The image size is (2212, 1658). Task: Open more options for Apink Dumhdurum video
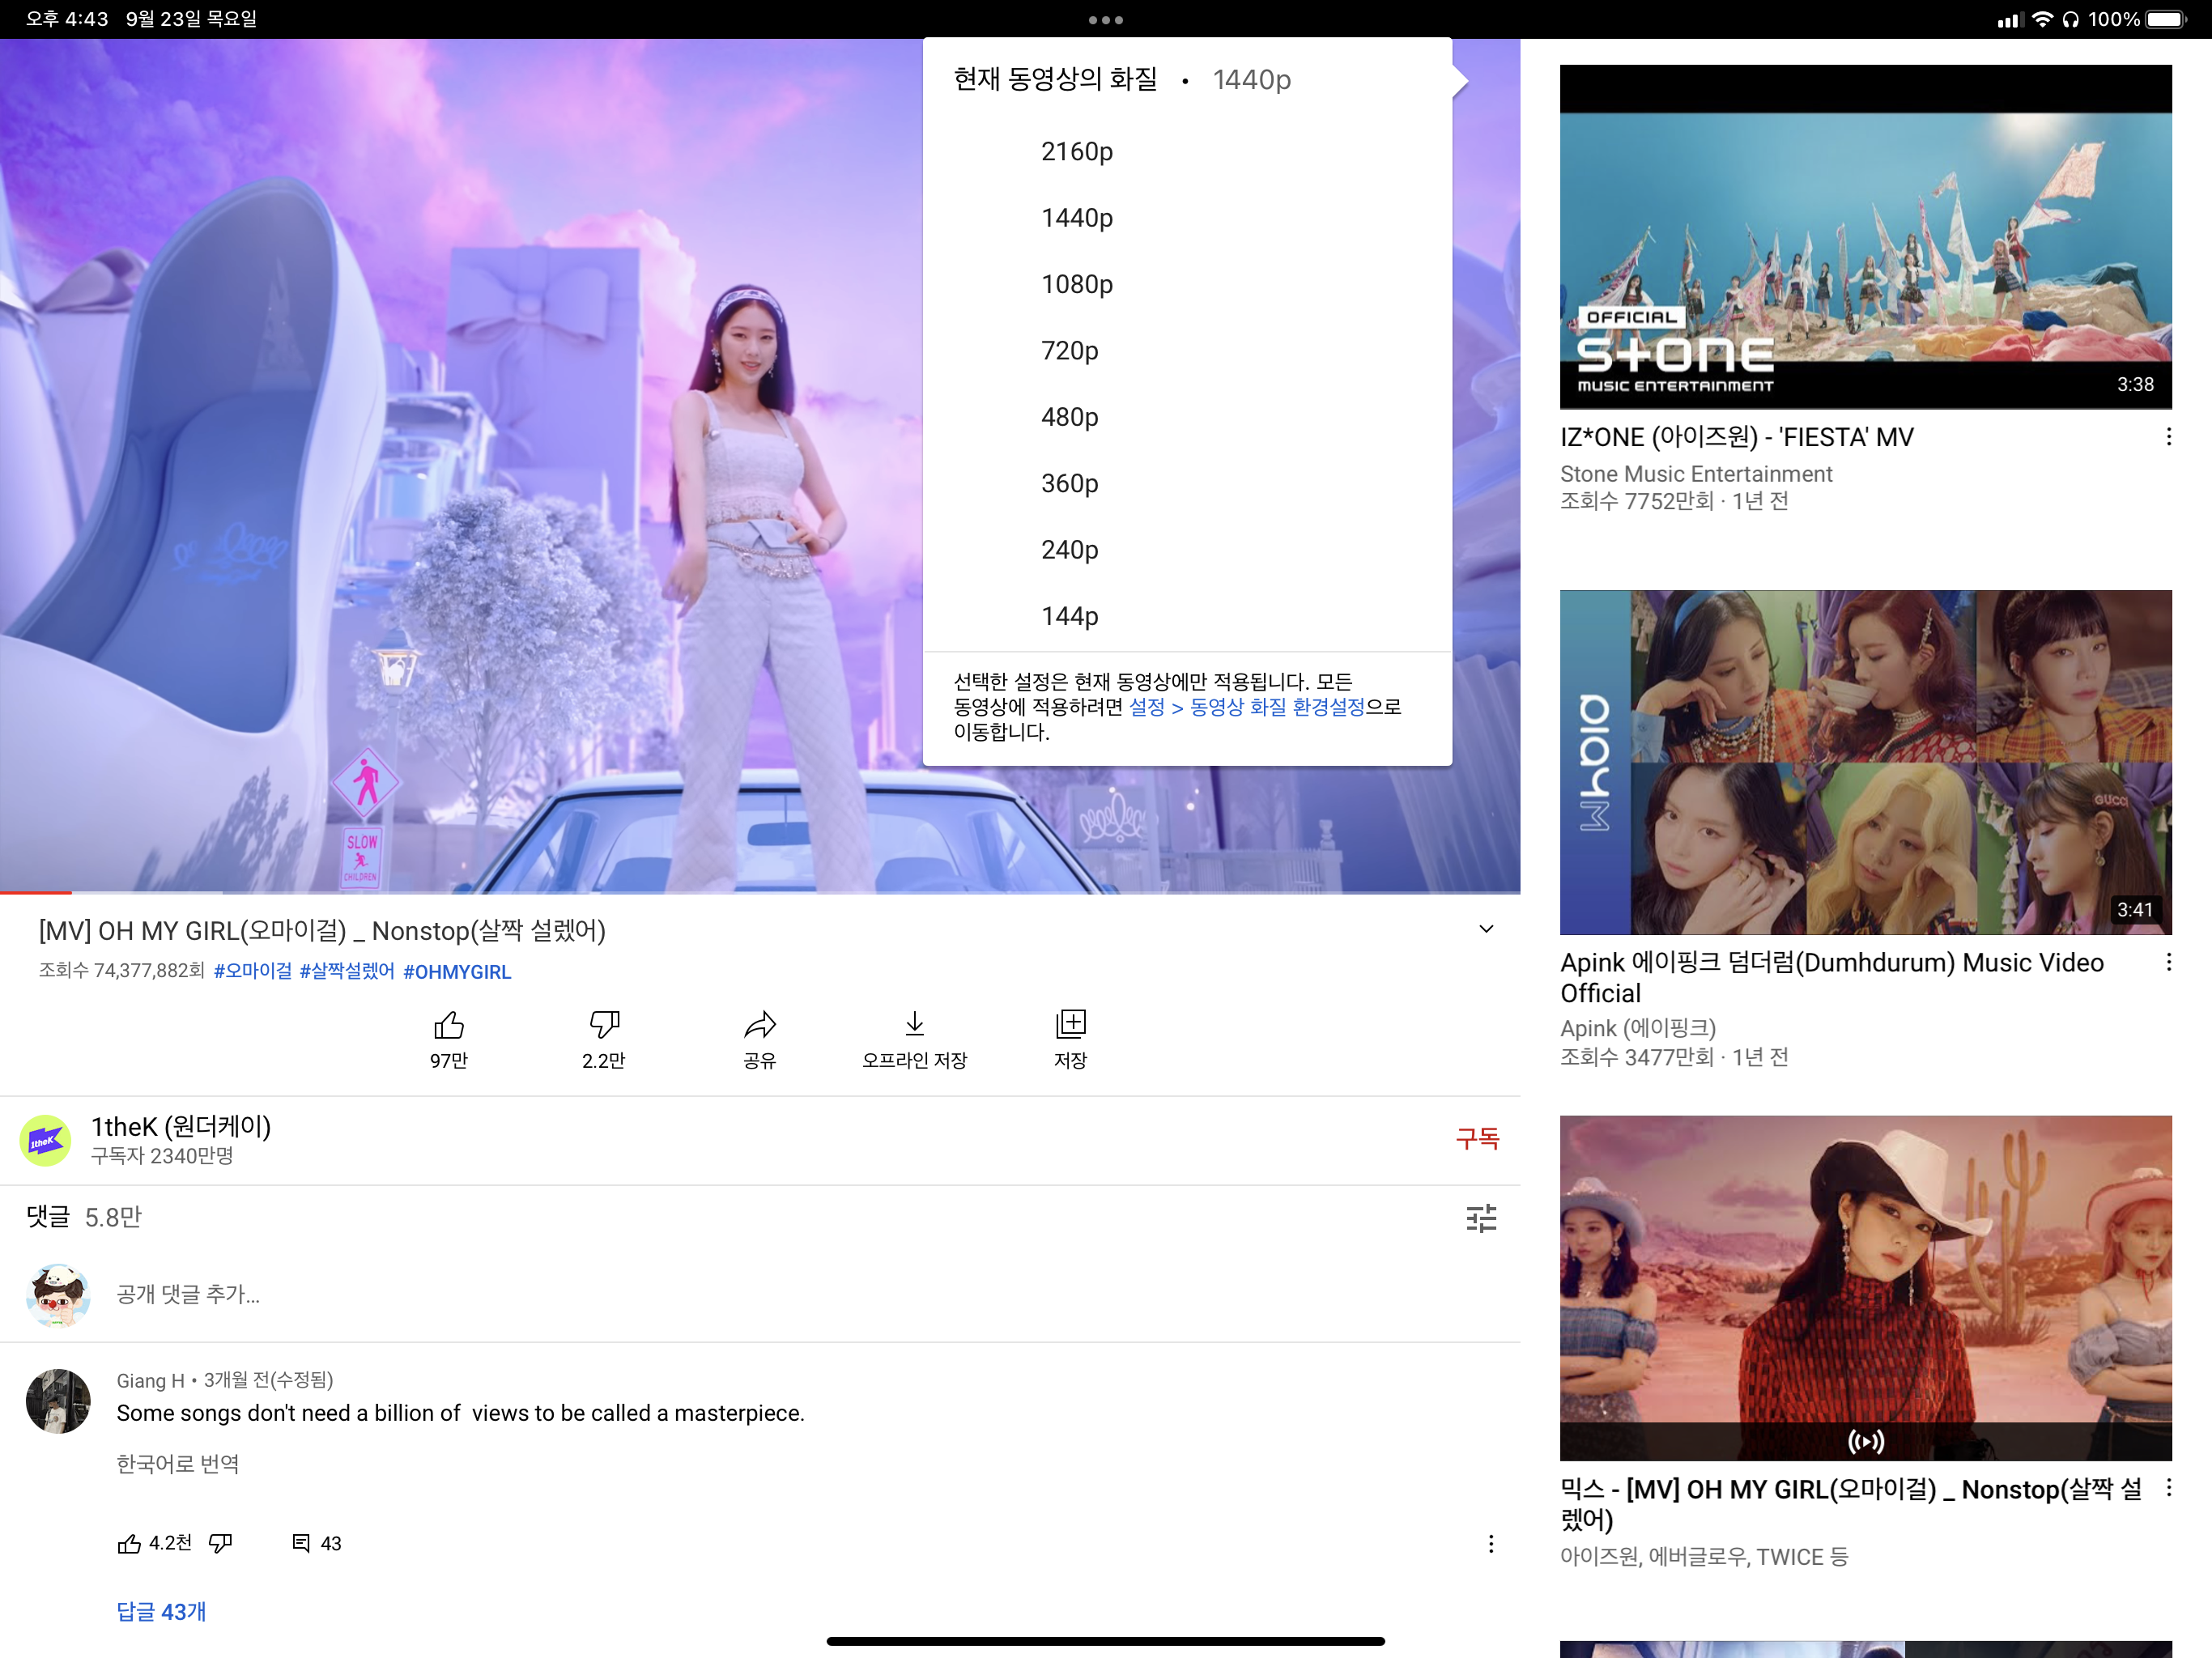tap(2168, 962)
